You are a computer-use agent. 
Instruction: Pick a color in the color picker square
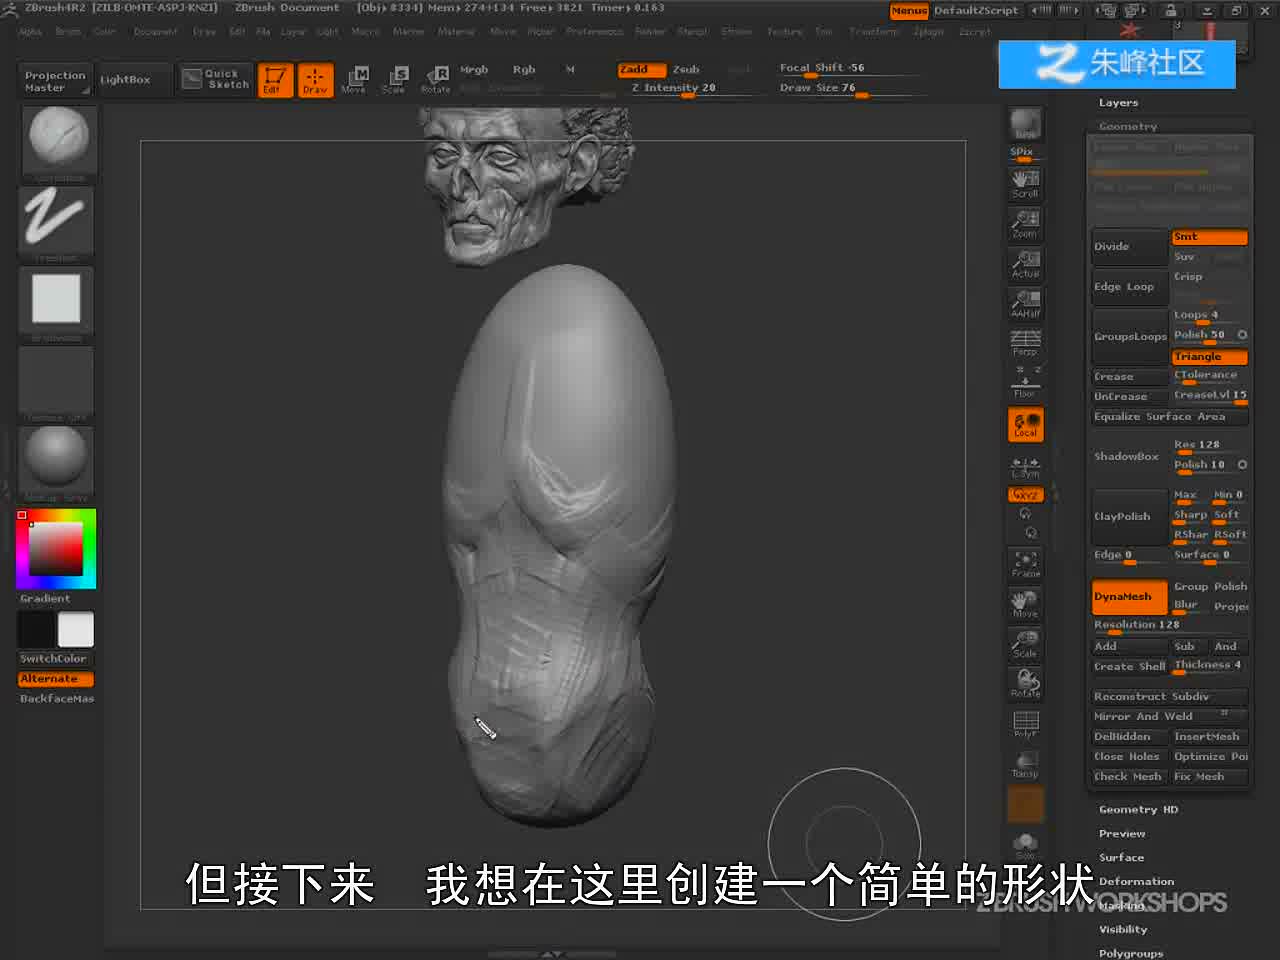coord(55,548)
